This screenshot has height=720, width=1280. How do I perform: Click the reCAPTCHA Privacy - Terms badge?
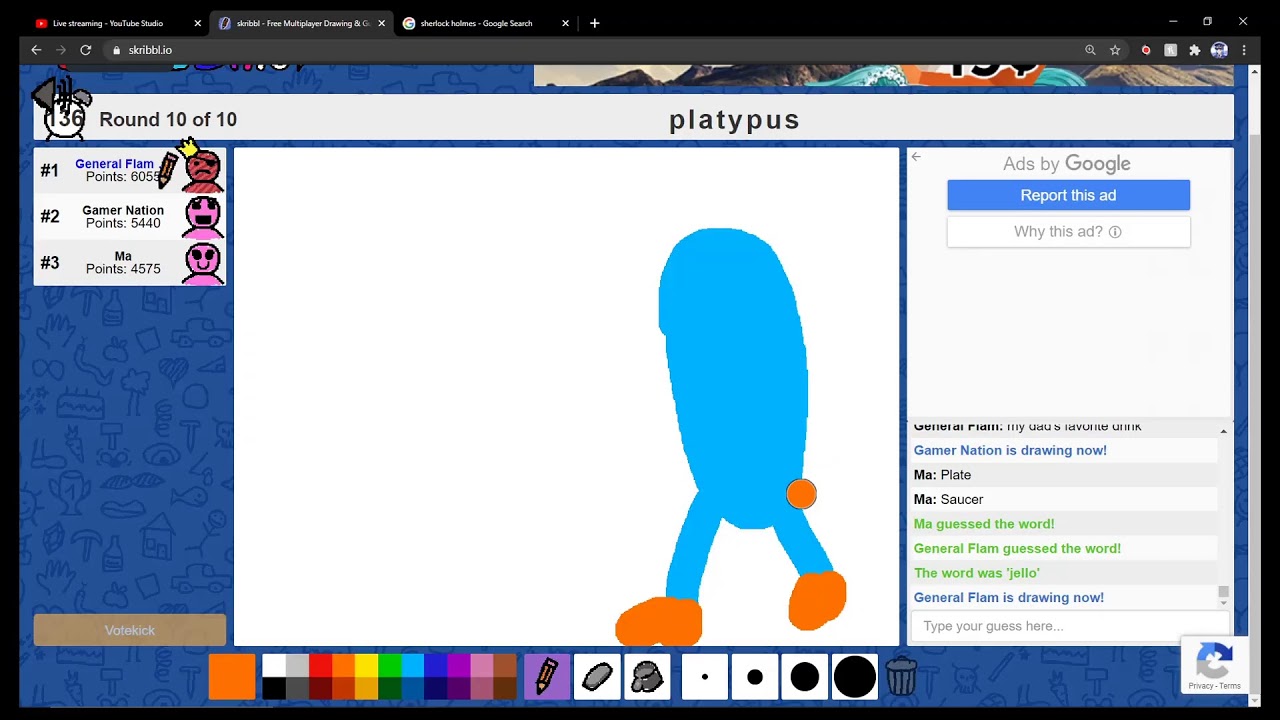click(1214, 665)
